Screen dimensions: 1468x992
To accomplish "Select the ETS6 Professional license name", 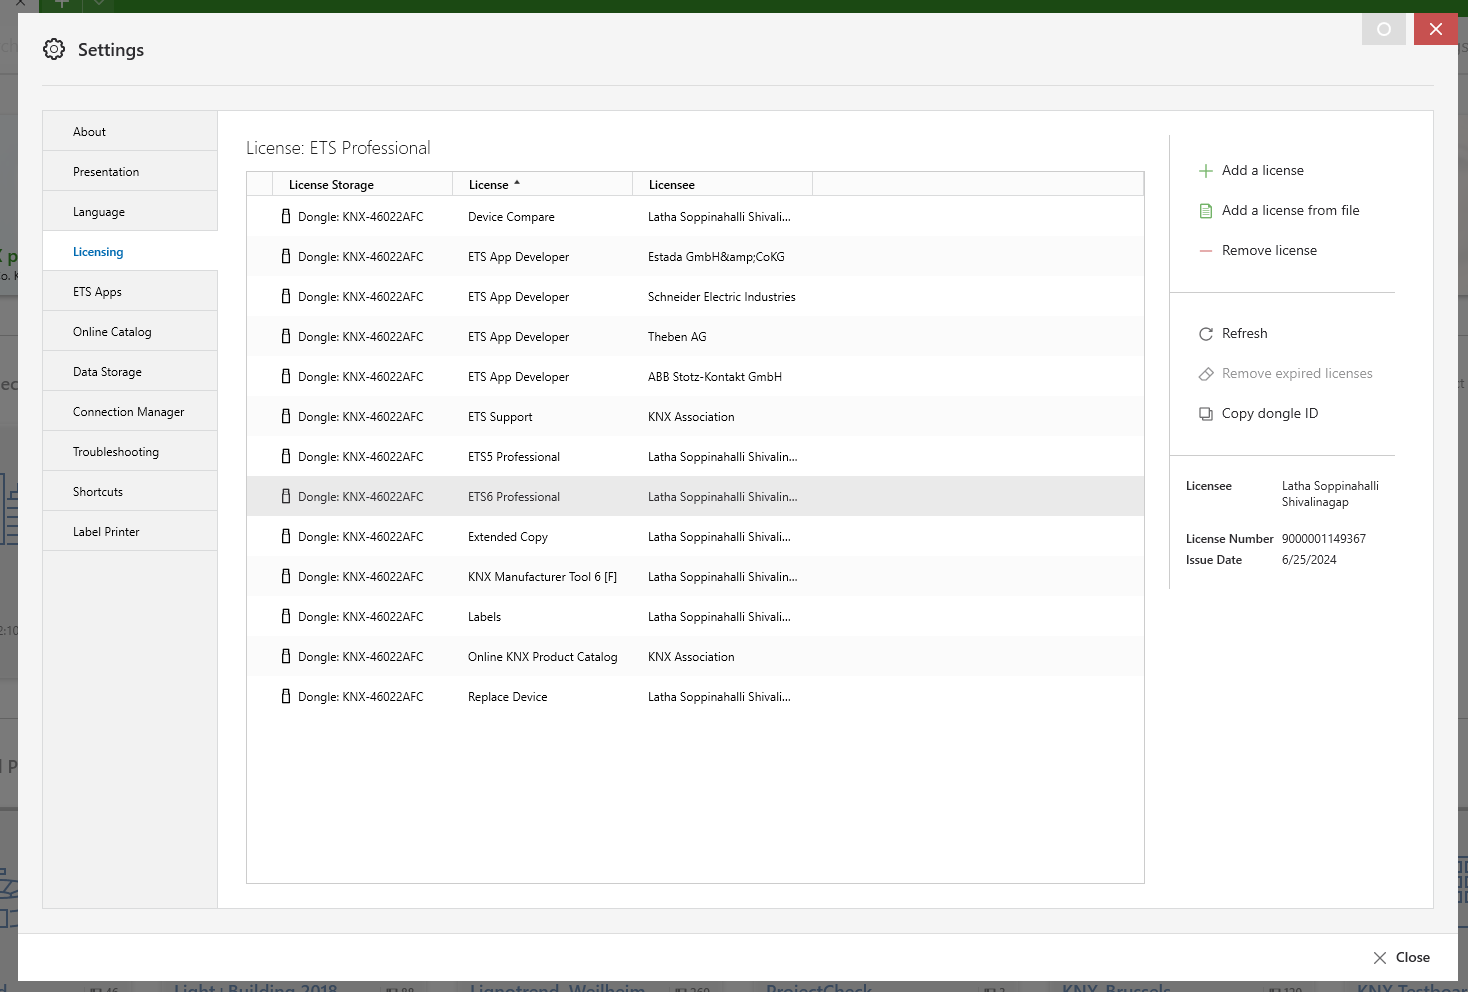I will point(514,497).
